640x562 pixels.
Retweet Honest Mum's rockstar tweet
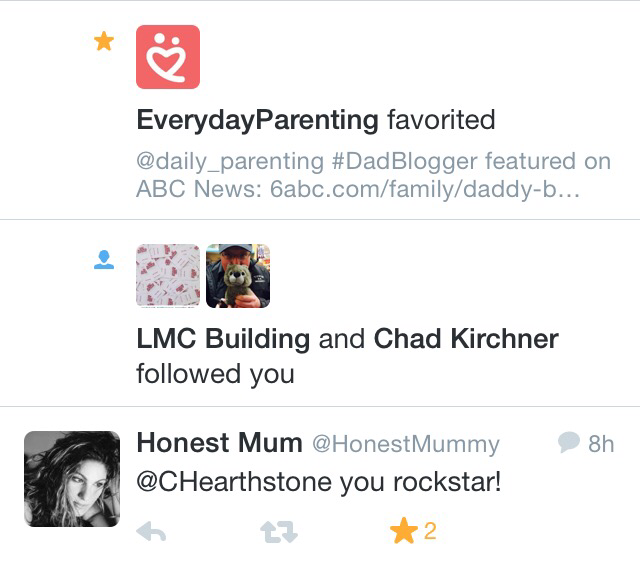click(x=279, y=532)
